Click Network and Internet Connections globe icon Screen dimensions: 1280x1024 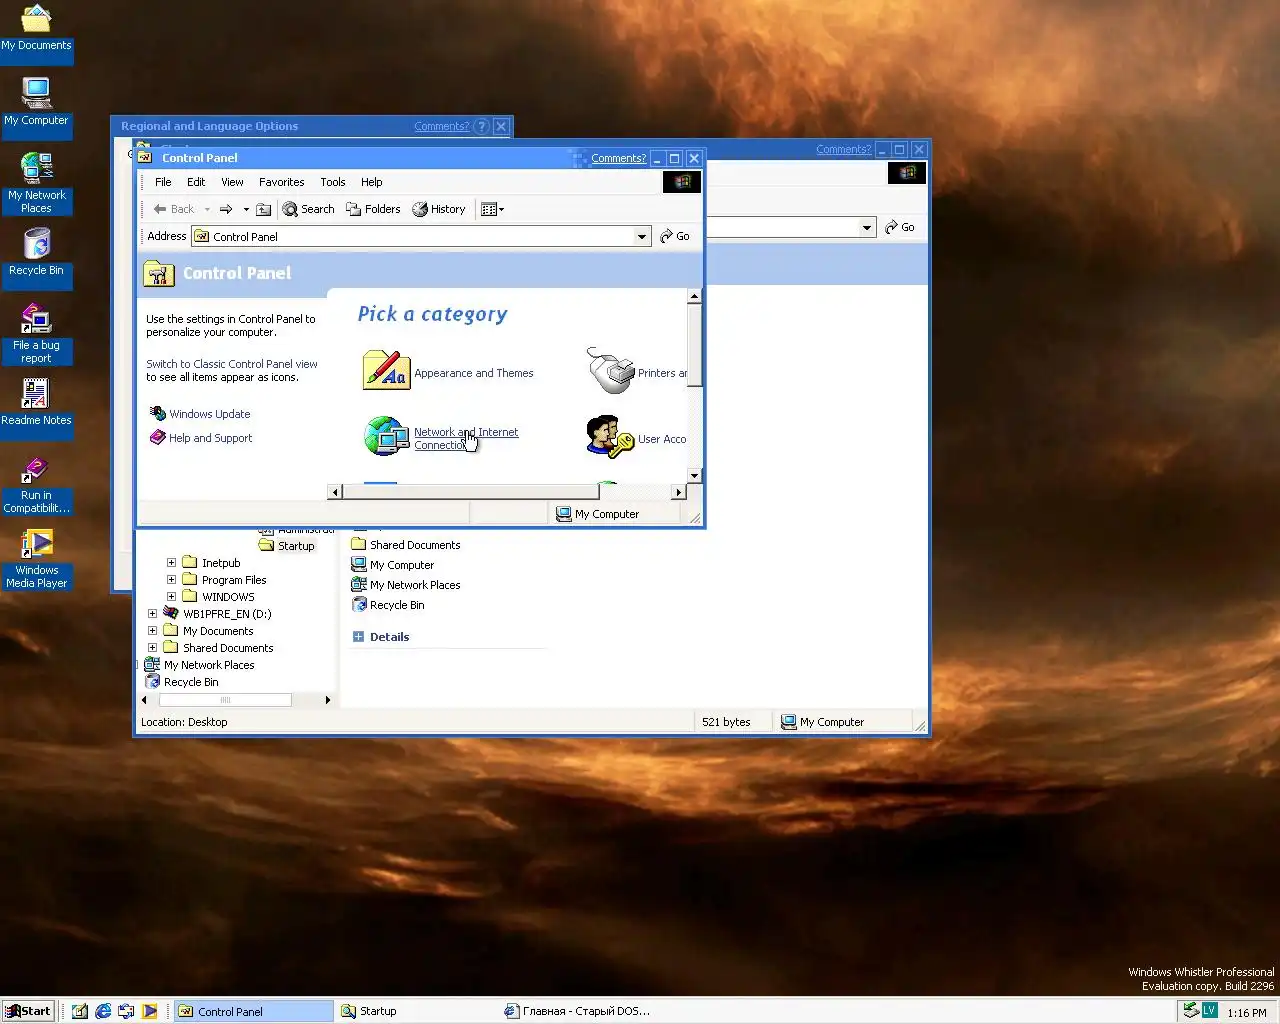coord(386,436)
